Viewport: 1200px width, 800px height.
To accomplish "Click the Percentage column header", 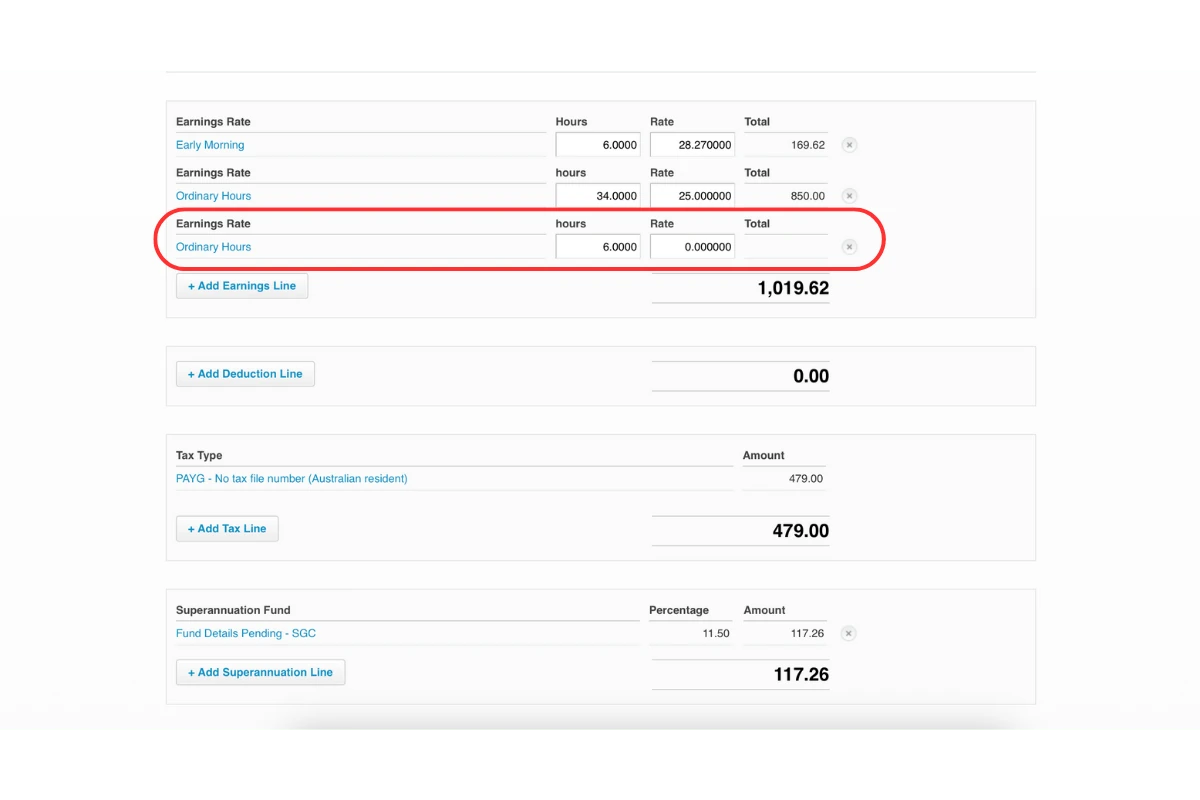I will click(x=679, y=610).
